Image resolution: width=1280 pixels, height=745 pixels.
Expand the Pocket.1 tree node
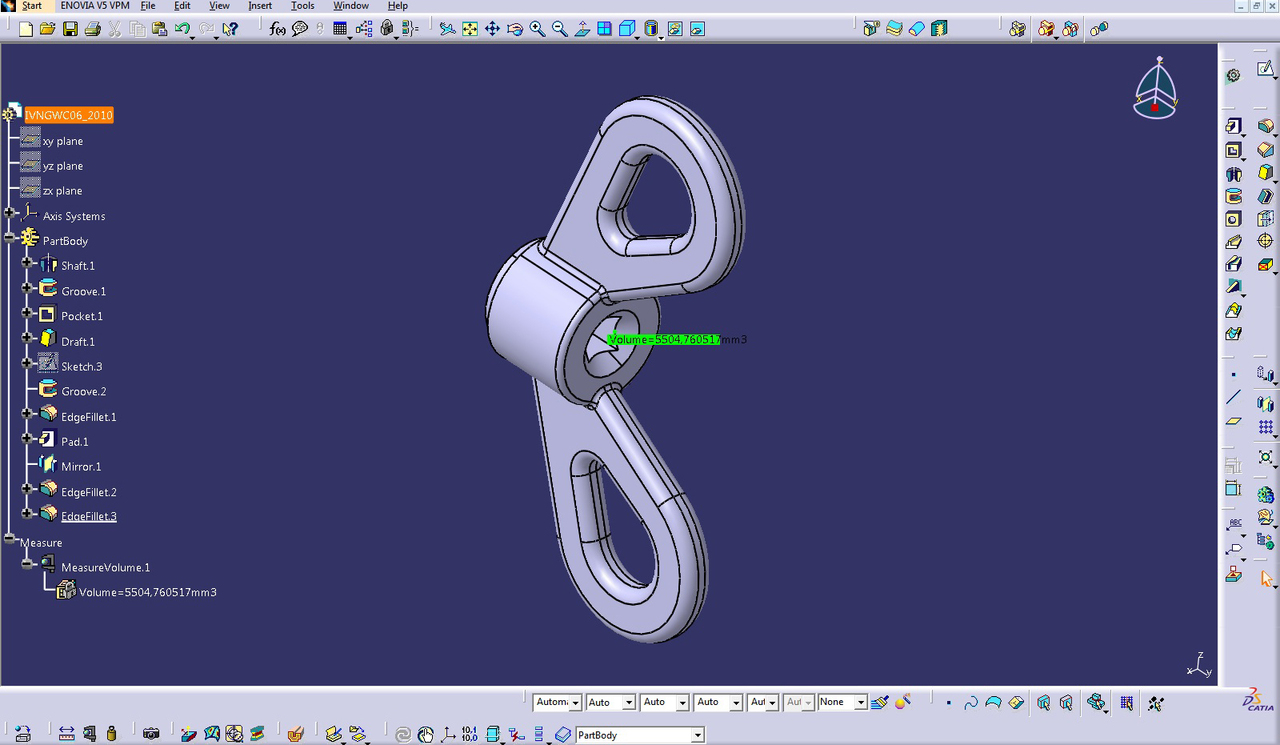point(27,313)
